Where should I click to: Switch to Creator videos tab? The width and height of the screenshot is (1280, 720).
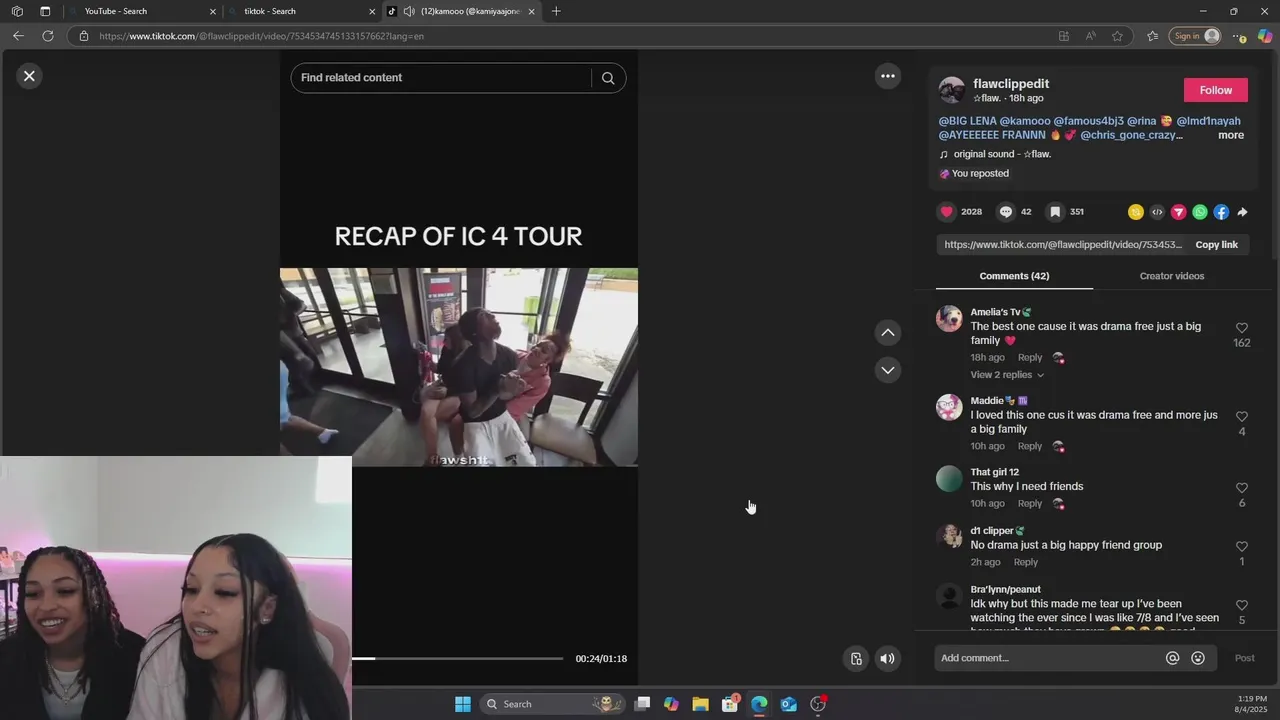click(1171, 276)
